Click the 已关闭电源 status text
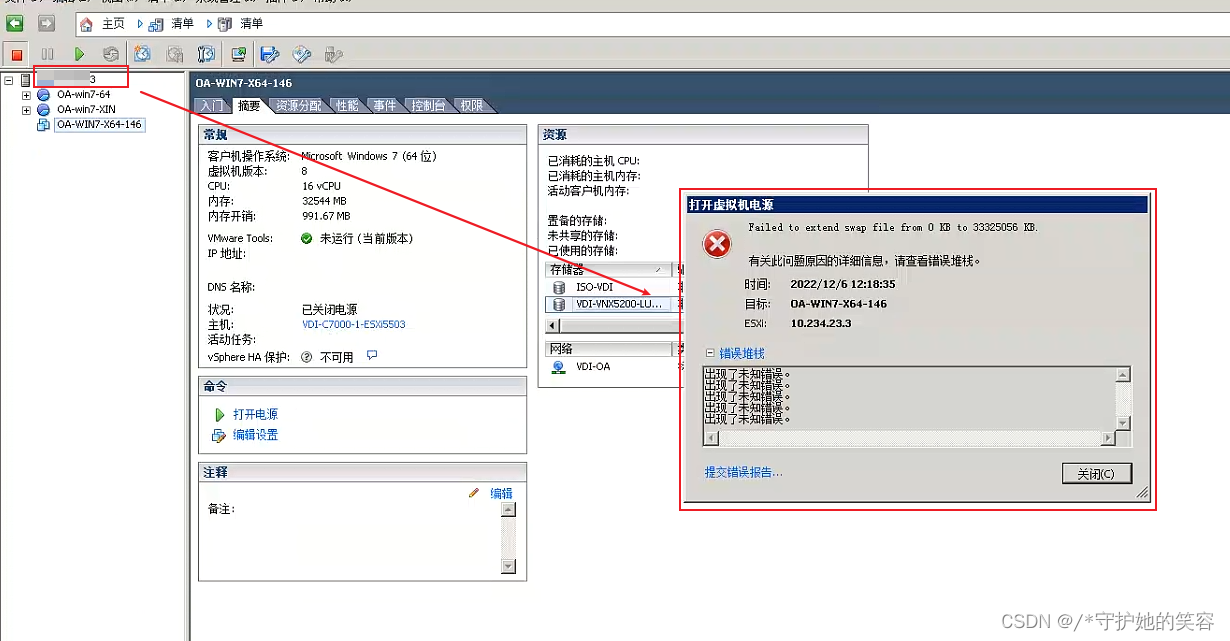1230x641 pixels. [x=329, y=310]
